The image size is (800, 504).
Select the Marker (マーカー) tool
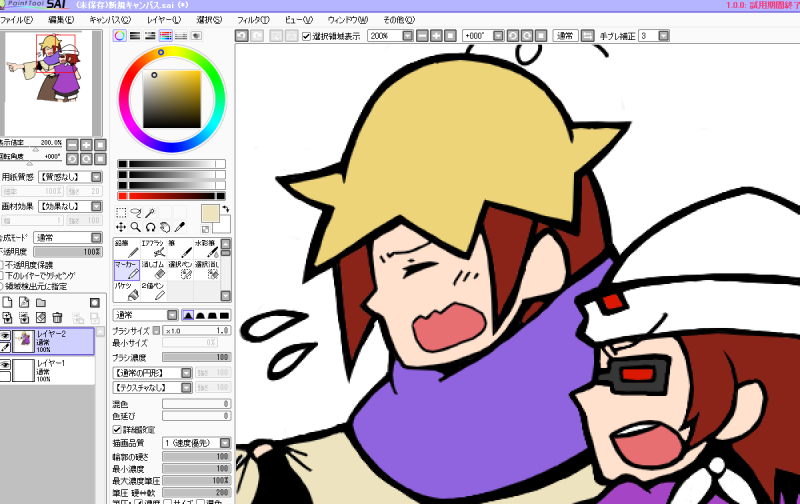(127, 270)
